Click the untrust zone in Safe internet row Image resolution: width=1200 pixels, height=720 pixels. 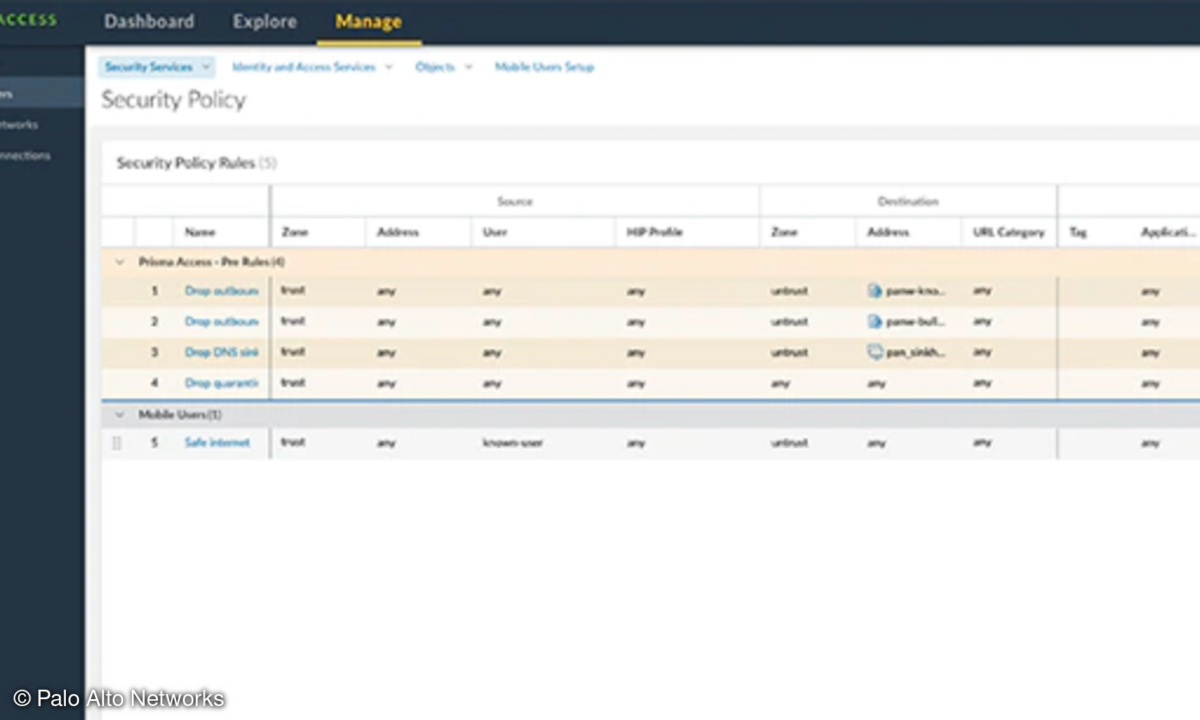(789, 443)
